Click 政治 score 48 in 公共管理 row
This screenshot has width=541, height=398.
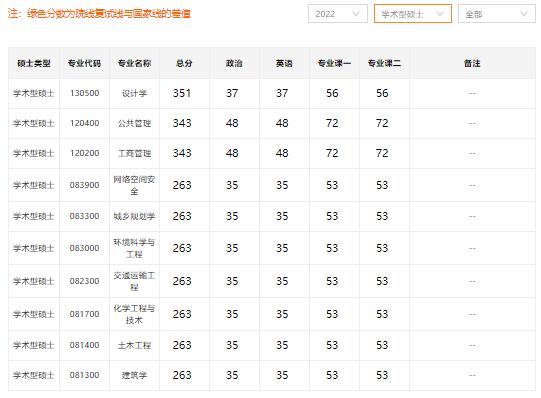click(232, 123)
